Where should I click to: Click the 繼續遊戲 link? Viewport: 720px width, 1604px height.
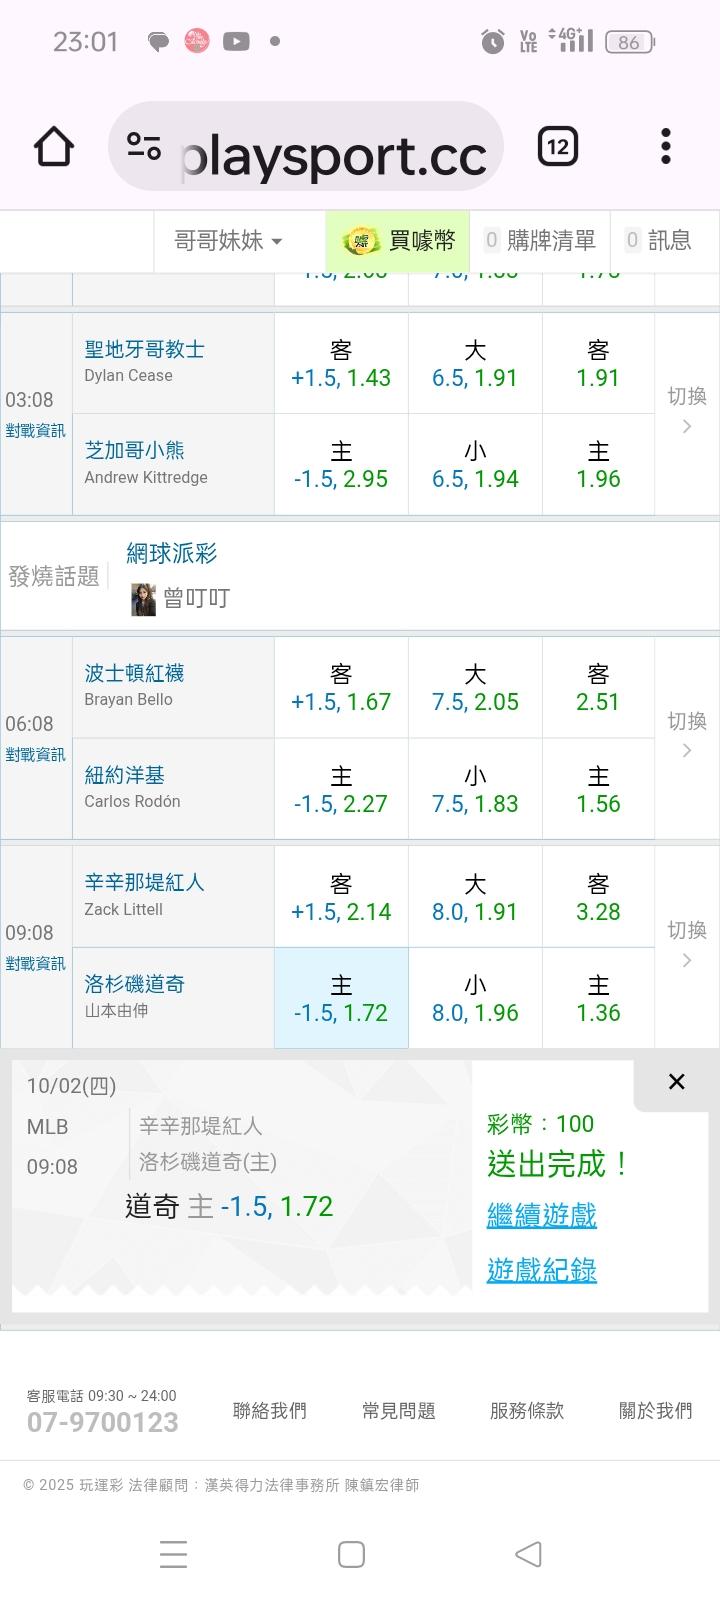(541, 1215)
